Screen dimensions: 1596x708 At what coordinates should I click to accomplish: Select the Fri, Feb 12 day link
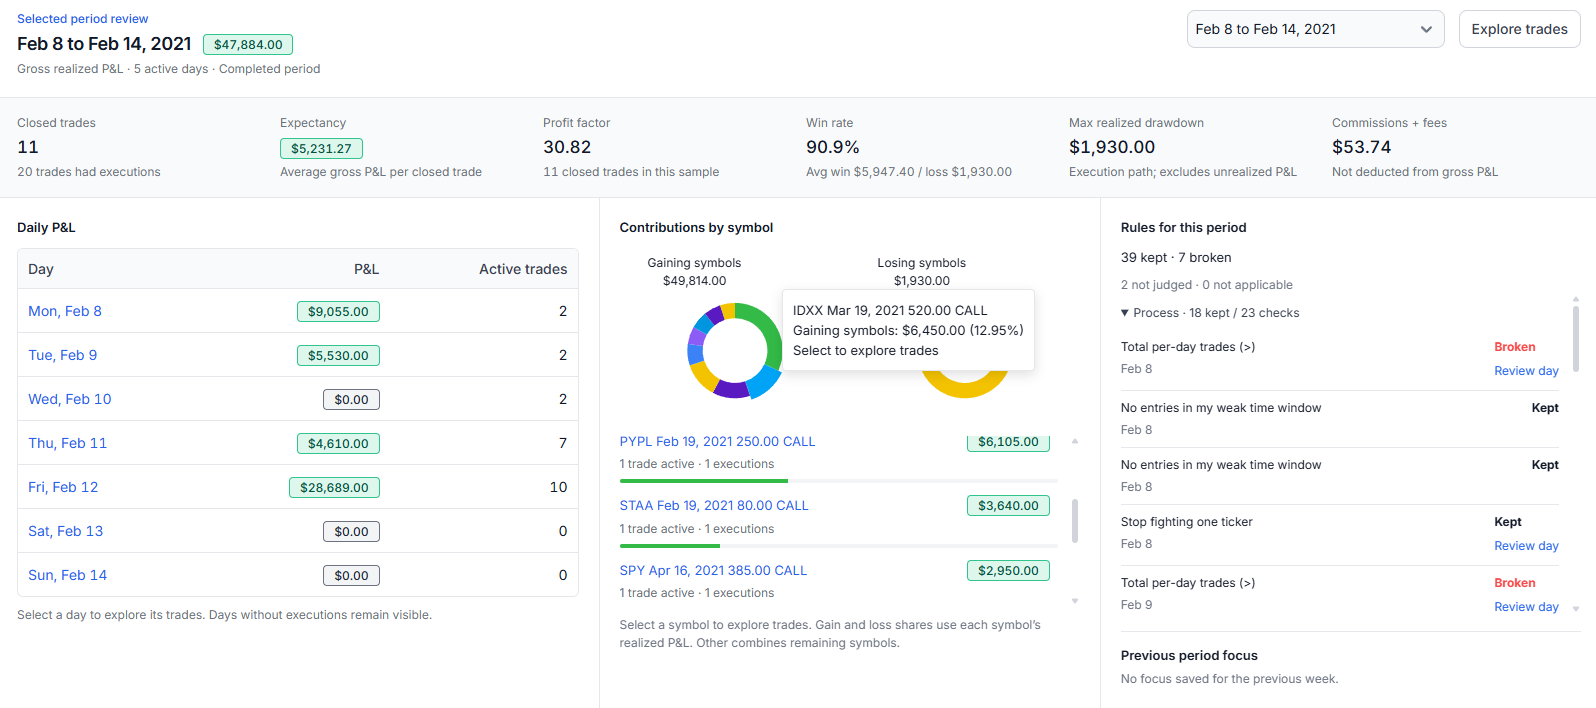click(x=63, y=487)
